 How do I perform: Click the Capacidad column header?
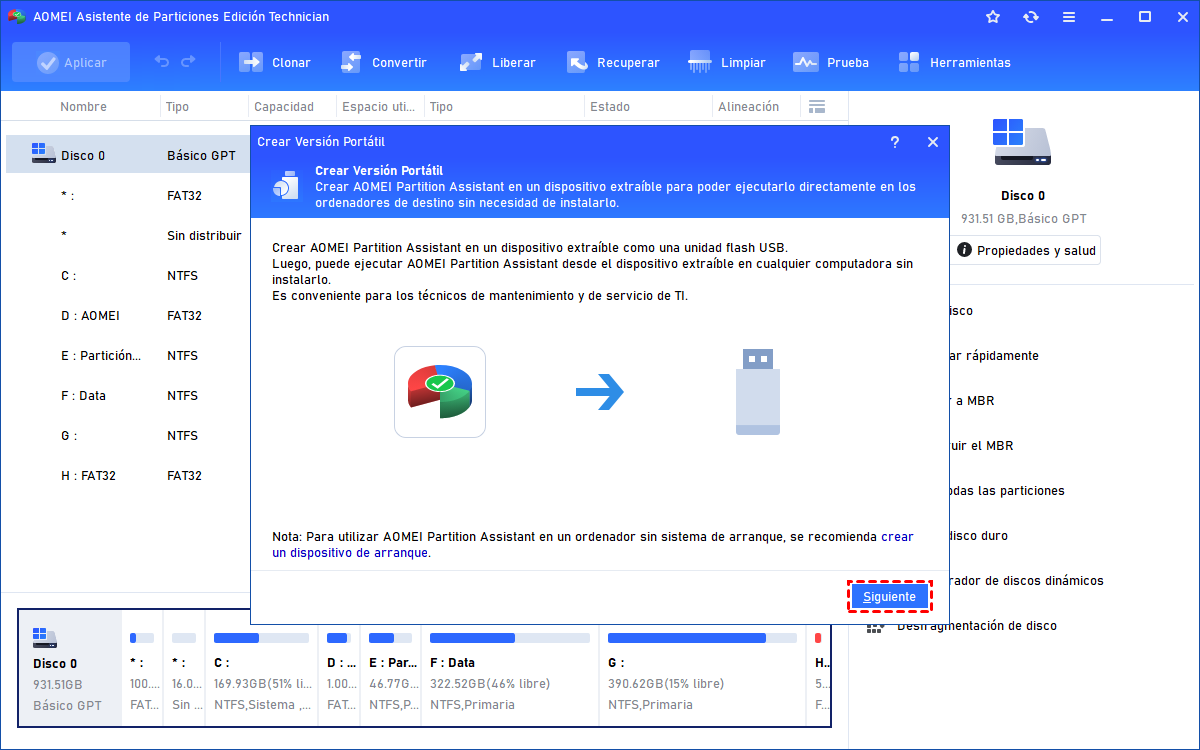(x=284, y=106)
